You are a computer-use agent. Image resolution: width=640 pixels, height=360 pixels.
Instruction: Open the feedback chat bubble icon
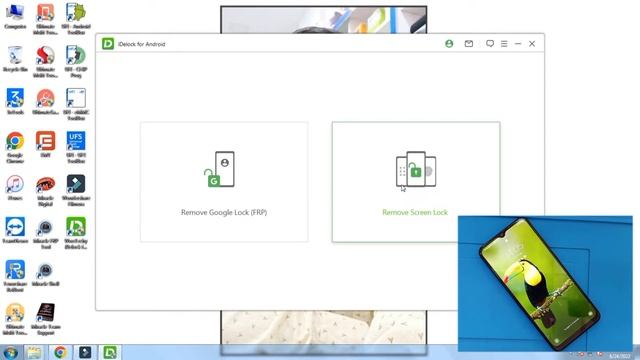[x=490, y=44]
